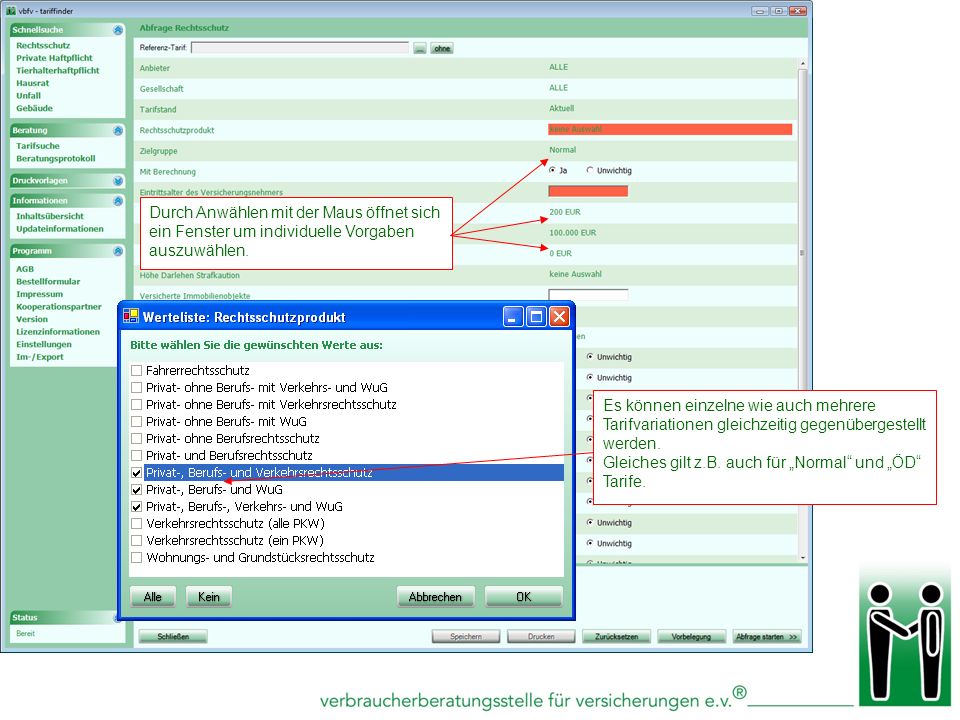
Task: Check Privat- ohne Berufs- mit WuG
Action: tap(137, 422)
